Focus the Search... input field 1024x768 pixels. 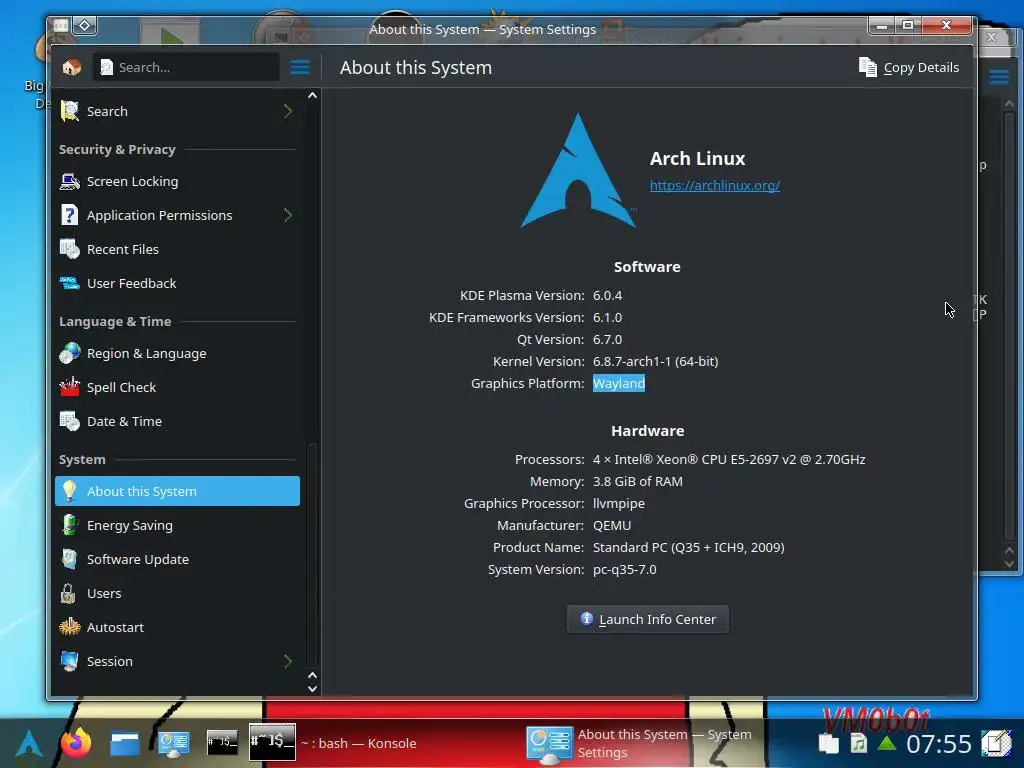[186, 67]
